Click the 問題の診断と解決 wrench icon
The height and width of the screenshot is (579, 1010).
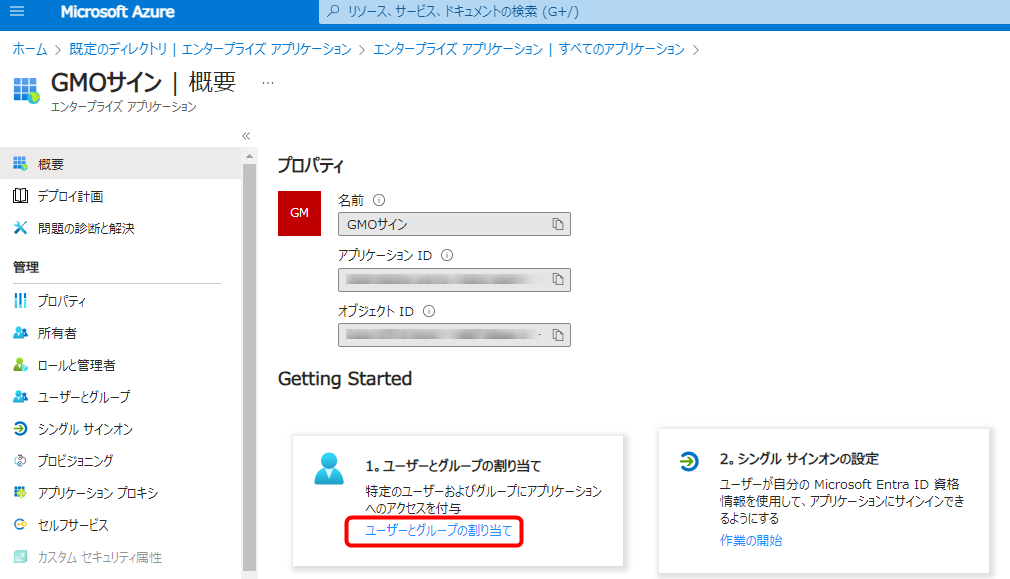pos(21,228)
